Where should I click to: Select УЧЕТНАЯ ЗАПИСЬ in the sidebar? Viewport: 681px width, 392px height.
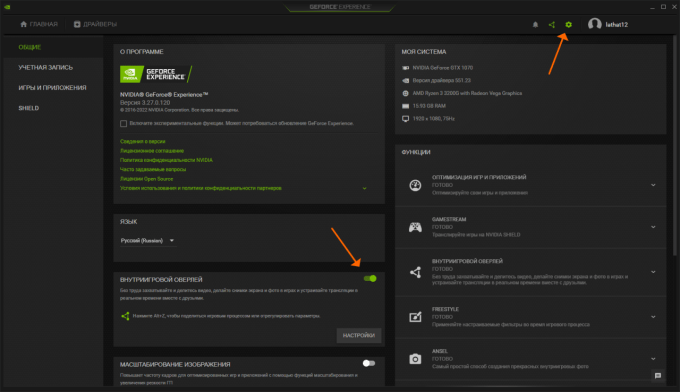[46, 68]
